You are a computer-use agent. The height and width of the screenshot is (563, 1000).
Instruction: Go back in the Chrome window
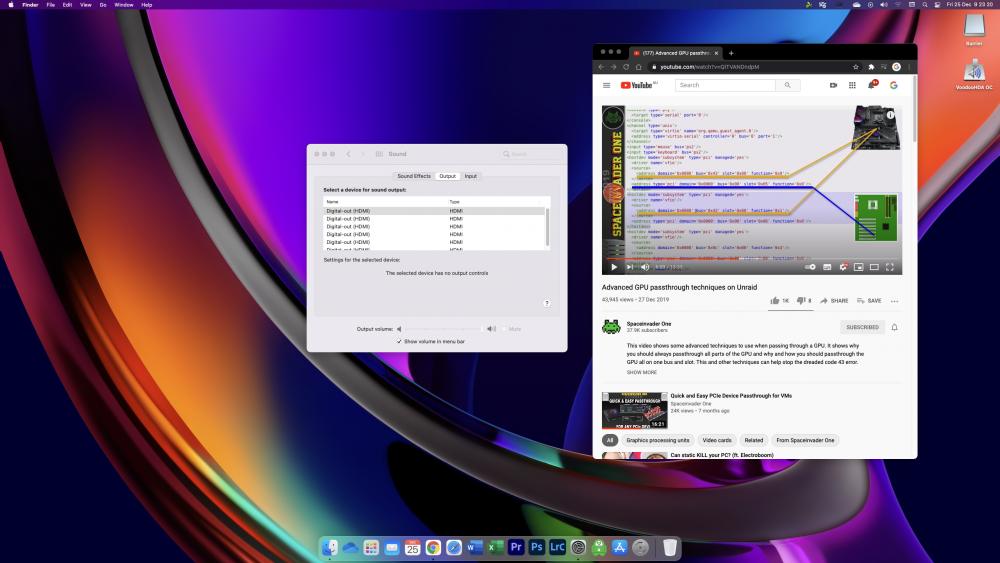coord(601,66)
